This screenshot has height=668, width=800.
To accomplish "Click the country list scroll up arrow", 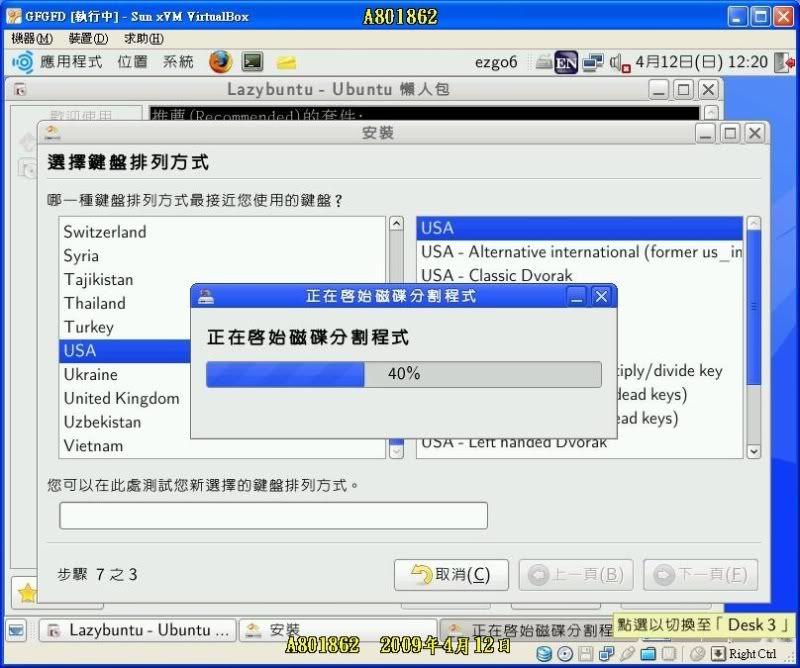I will point(396,224).
